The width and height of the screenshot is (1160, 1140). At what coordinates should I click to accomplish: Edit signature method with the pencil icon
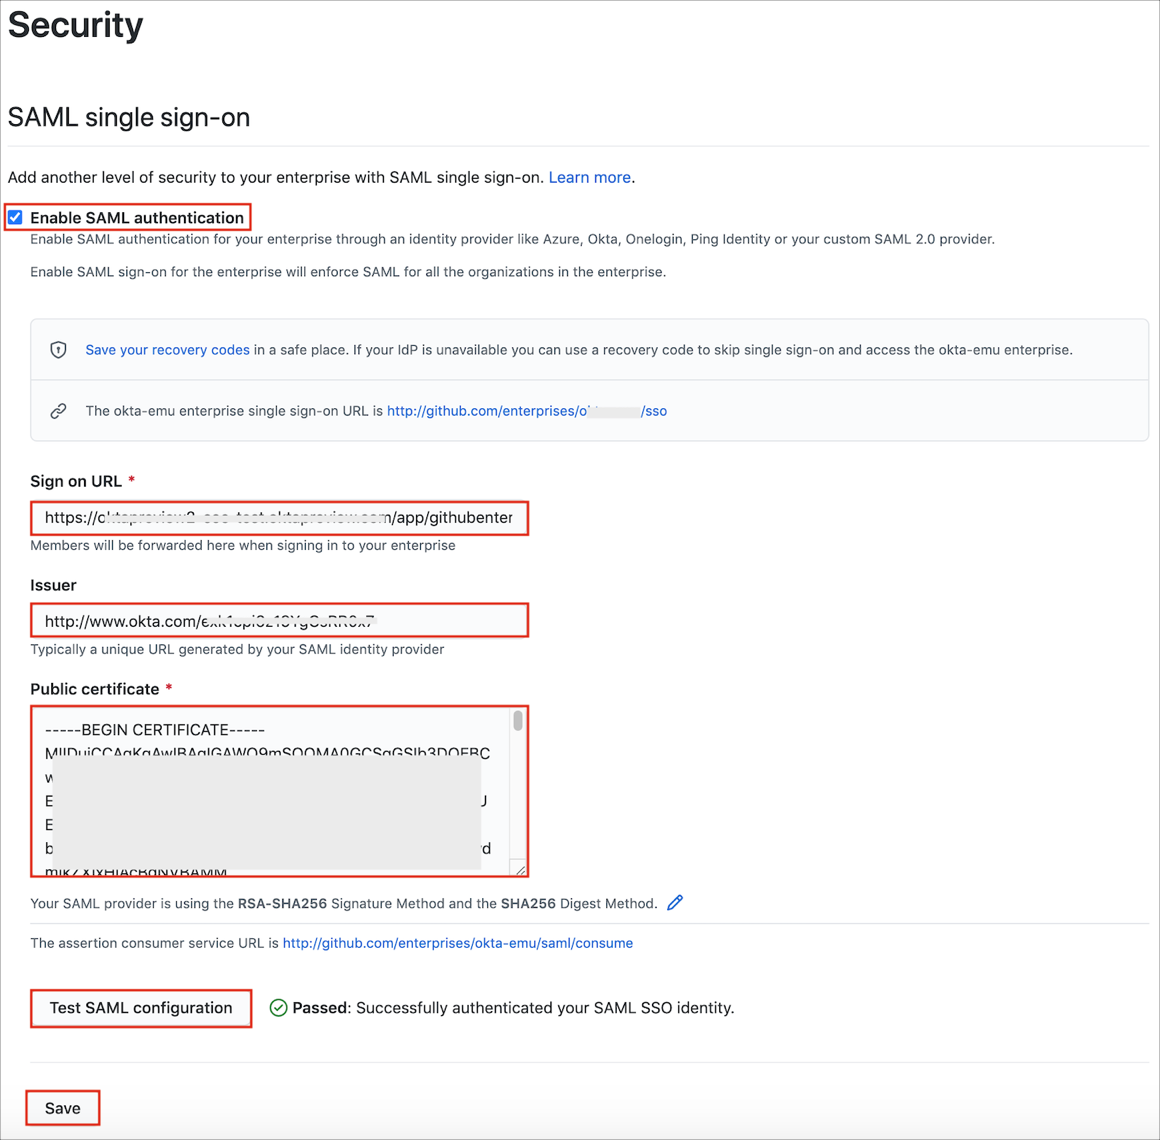tap(675, 903)
